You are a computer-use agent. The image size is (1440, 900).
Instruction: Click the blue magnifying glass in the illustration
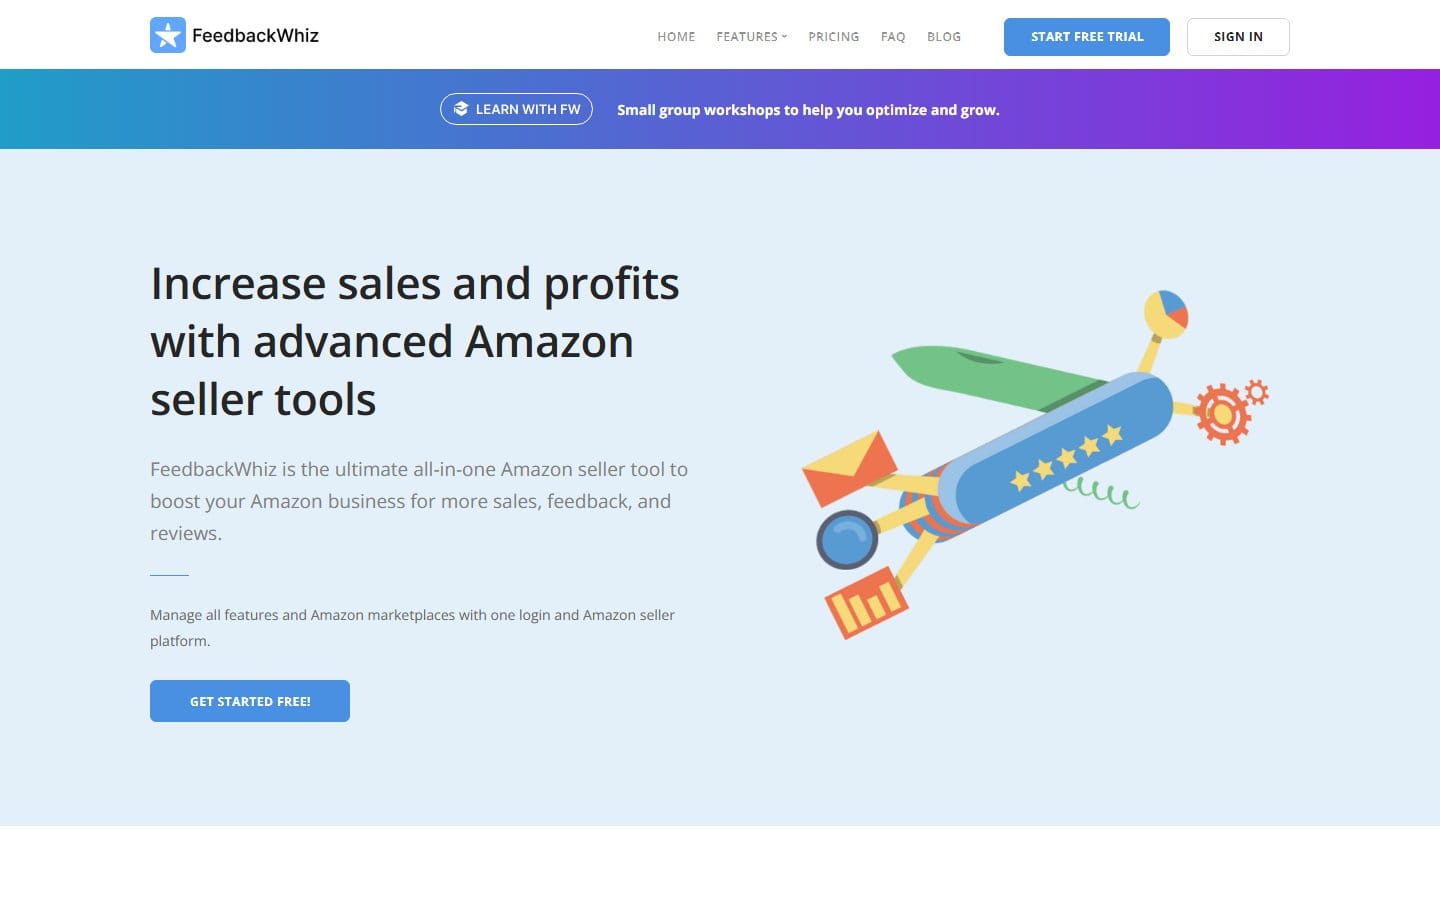pos(847,539)
